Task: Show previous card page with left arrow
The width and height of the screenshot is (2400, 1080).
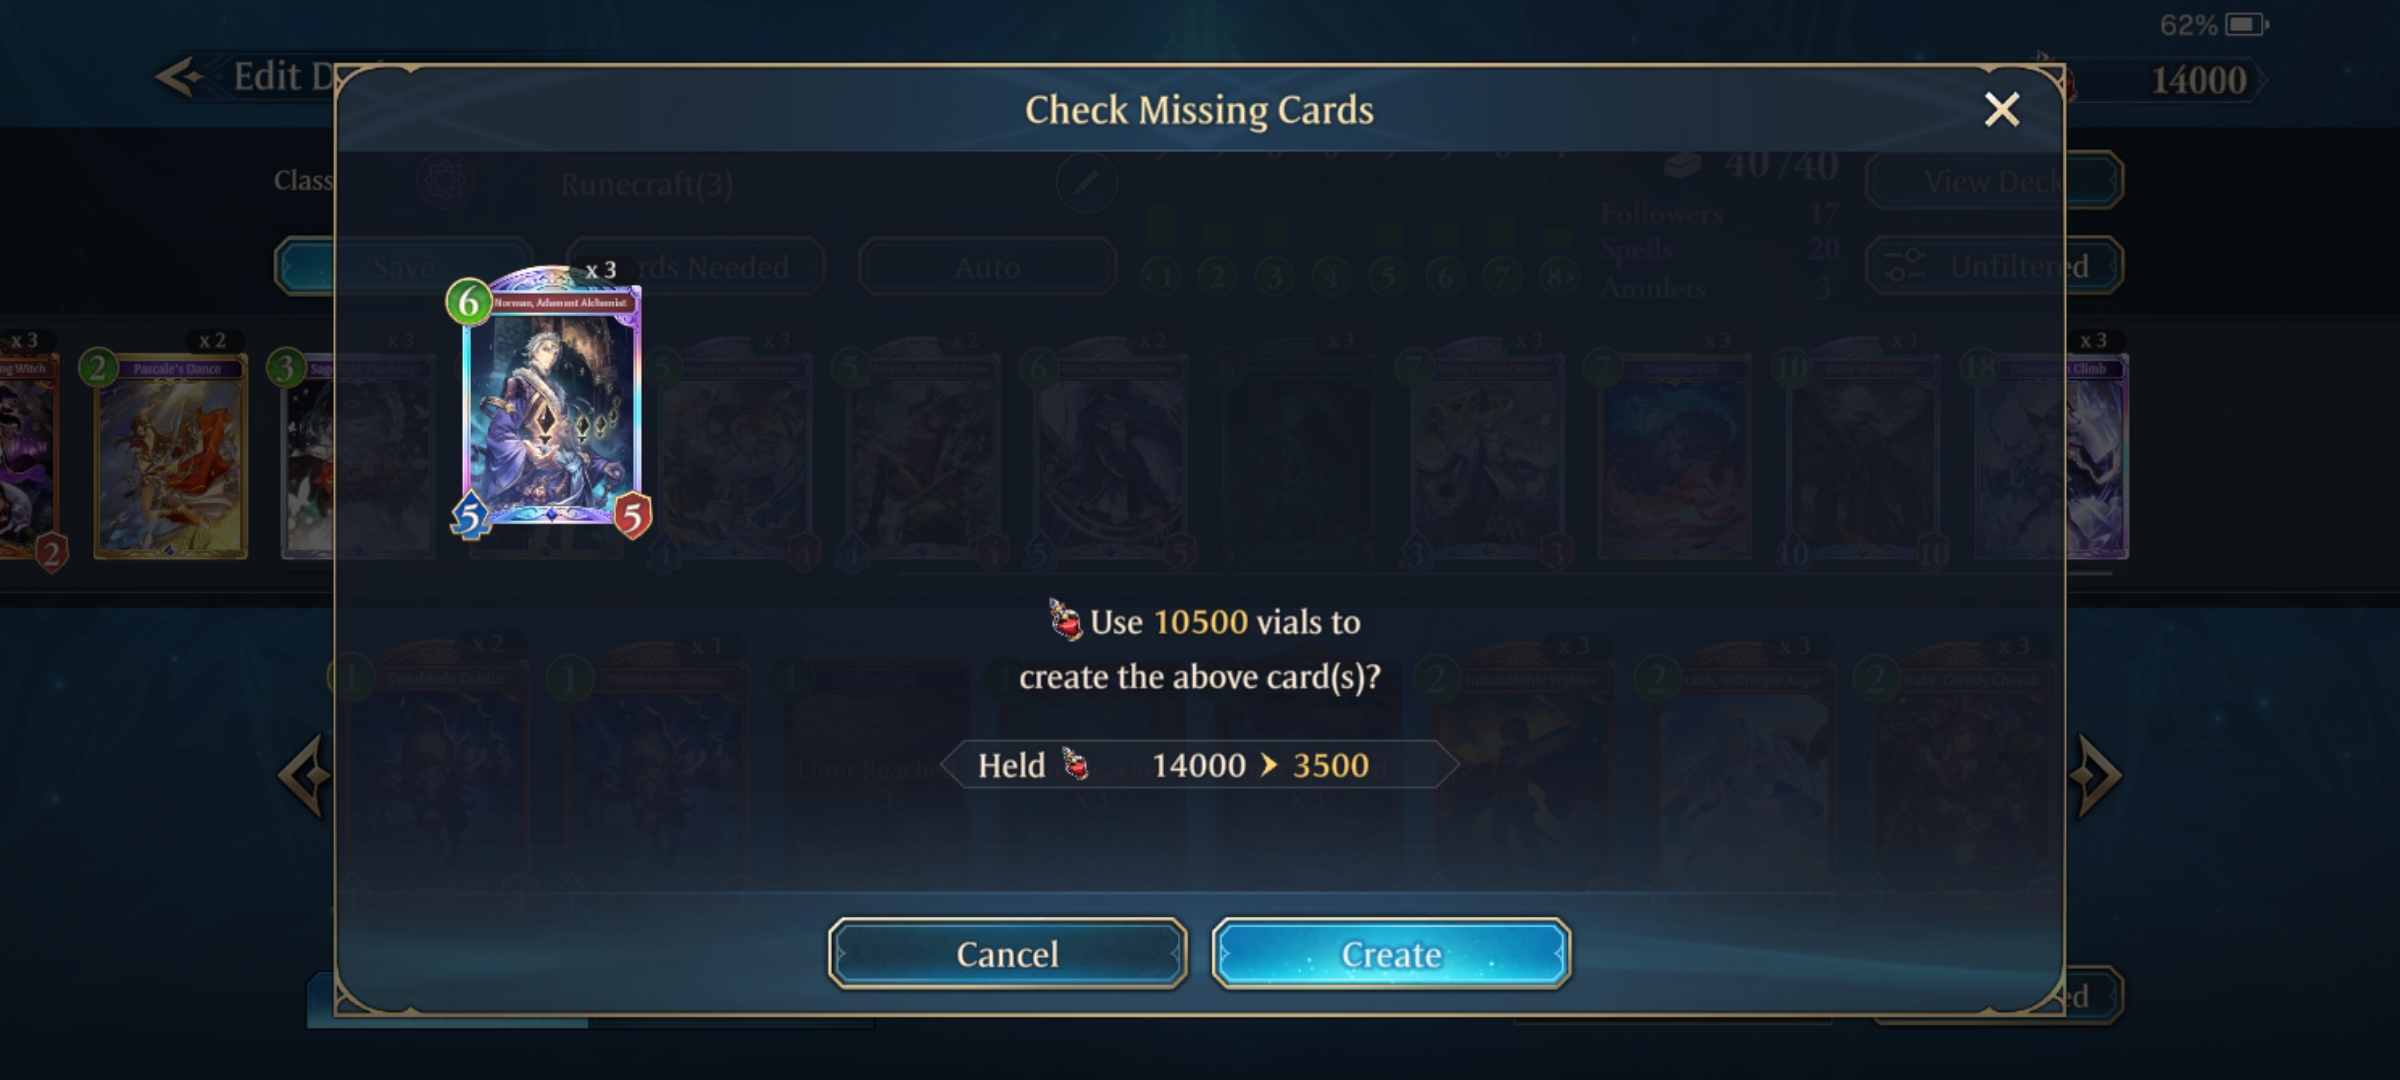Action: click(303, 776)
